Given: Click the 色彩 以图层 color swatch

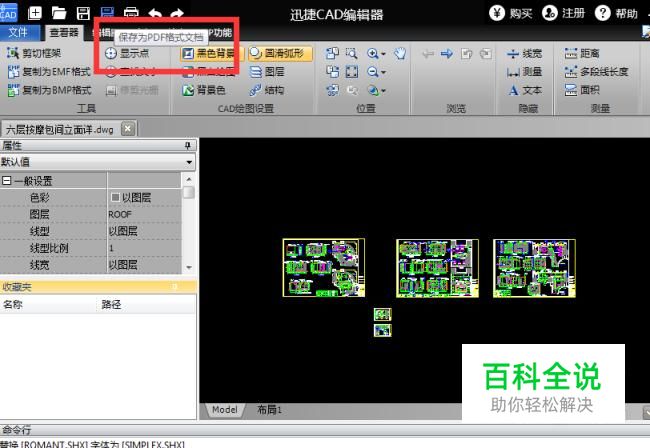Looking at the screenshot, I should click(115, 197).
